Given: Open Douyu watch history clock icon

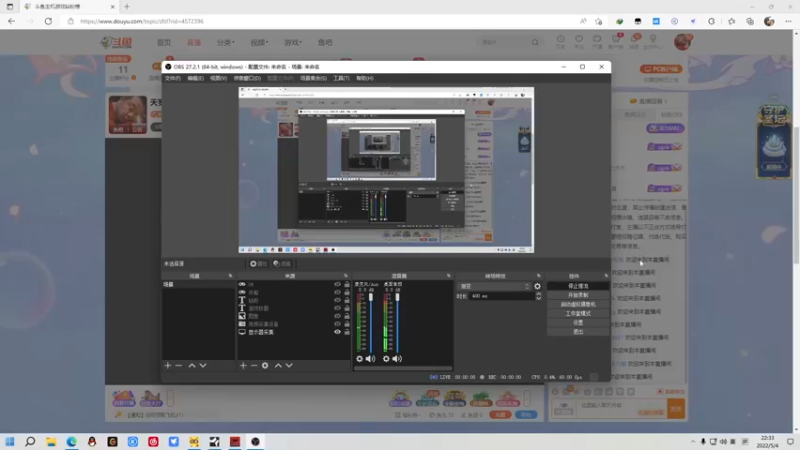Looking at the screenshot, I should [560, 41].
